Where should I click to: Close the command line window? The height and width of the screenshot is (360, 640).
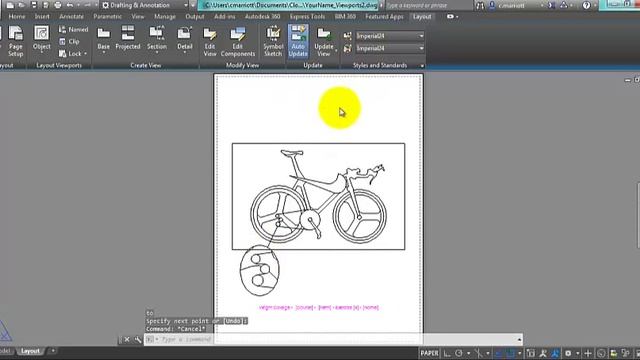point(127,339)
